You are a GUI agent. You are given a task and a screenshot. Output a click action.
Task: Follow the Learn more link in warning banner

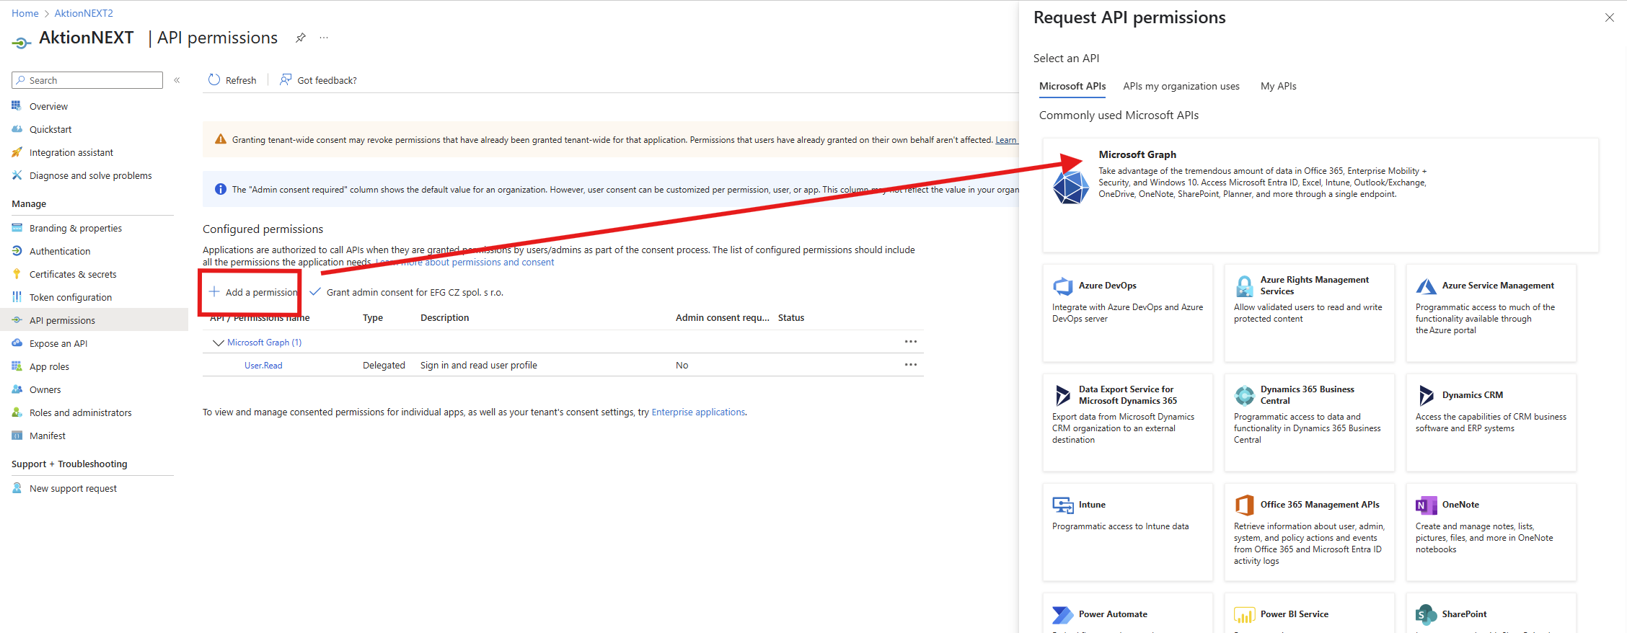click(x=1006, y=140)
